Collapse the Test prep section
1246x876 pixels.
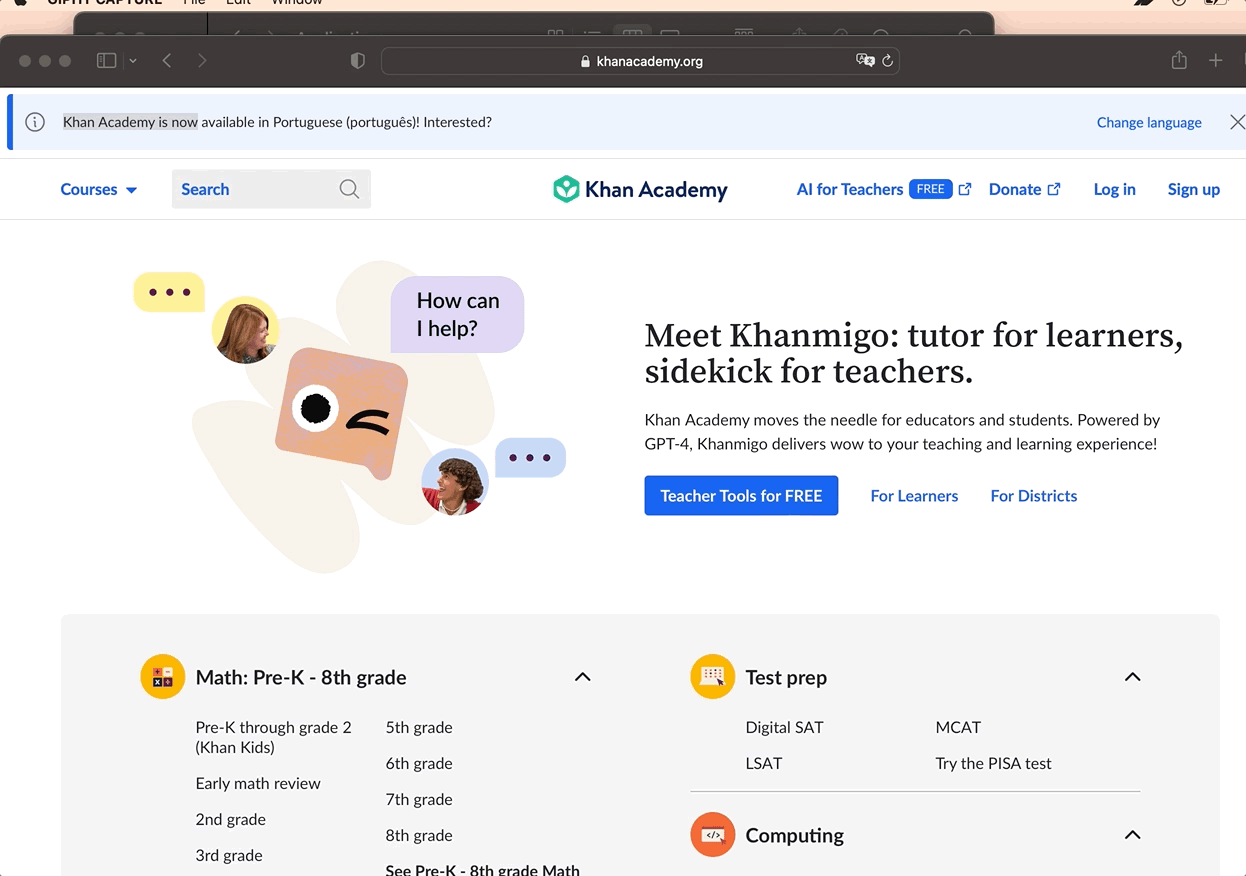coord(1132,677)
